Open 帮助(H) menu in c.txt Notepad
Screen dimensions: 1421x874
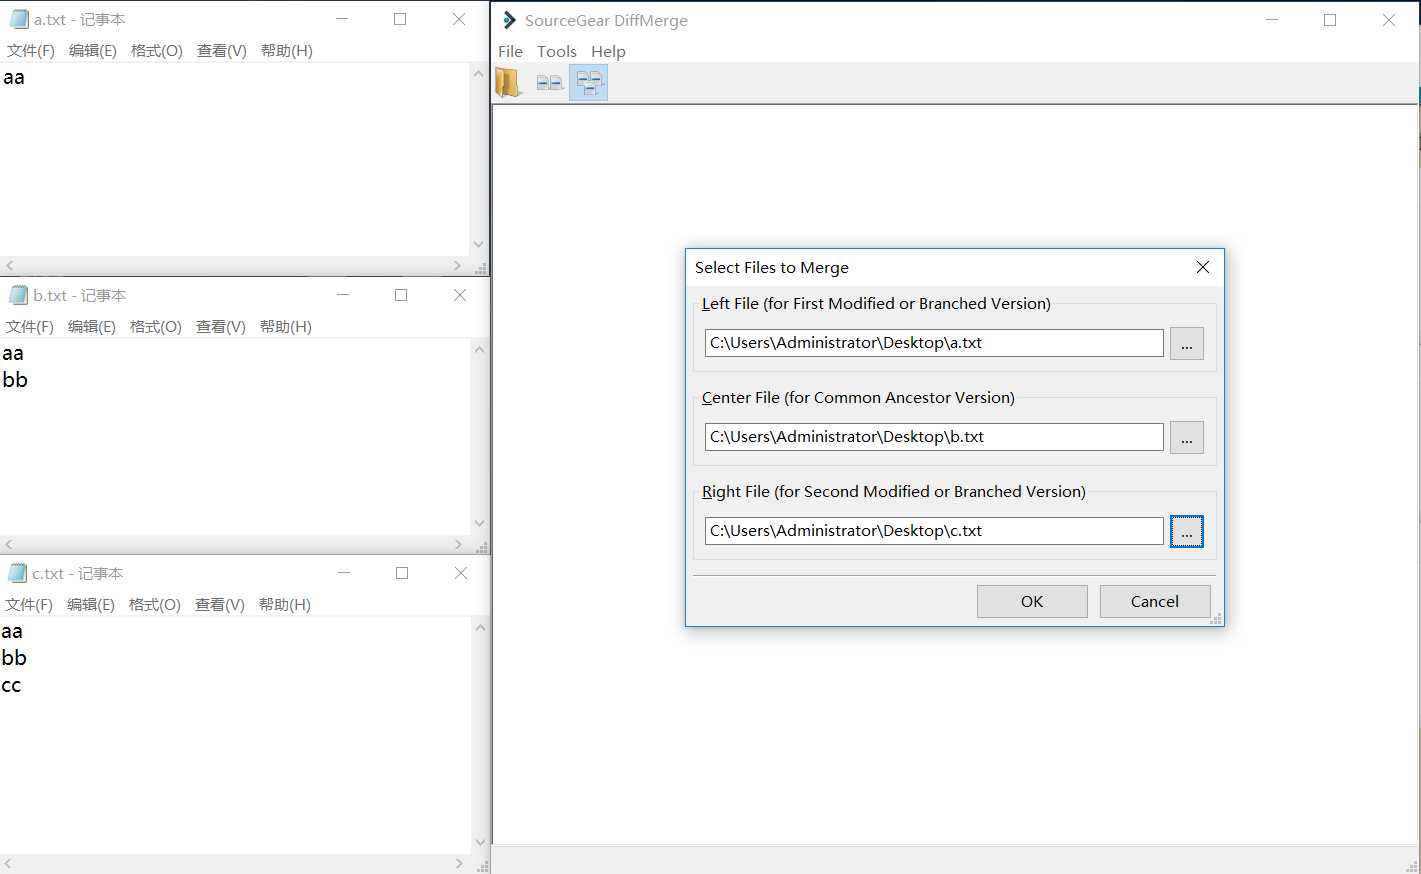[284, 604]
